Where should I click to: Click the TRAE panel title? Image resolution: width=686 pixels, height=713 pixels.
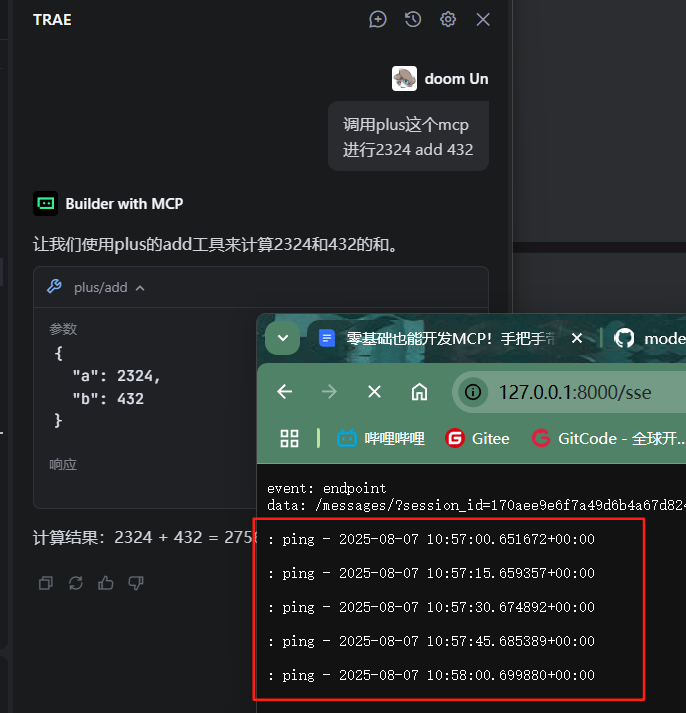pyautogui.click(x=52, y=20)
